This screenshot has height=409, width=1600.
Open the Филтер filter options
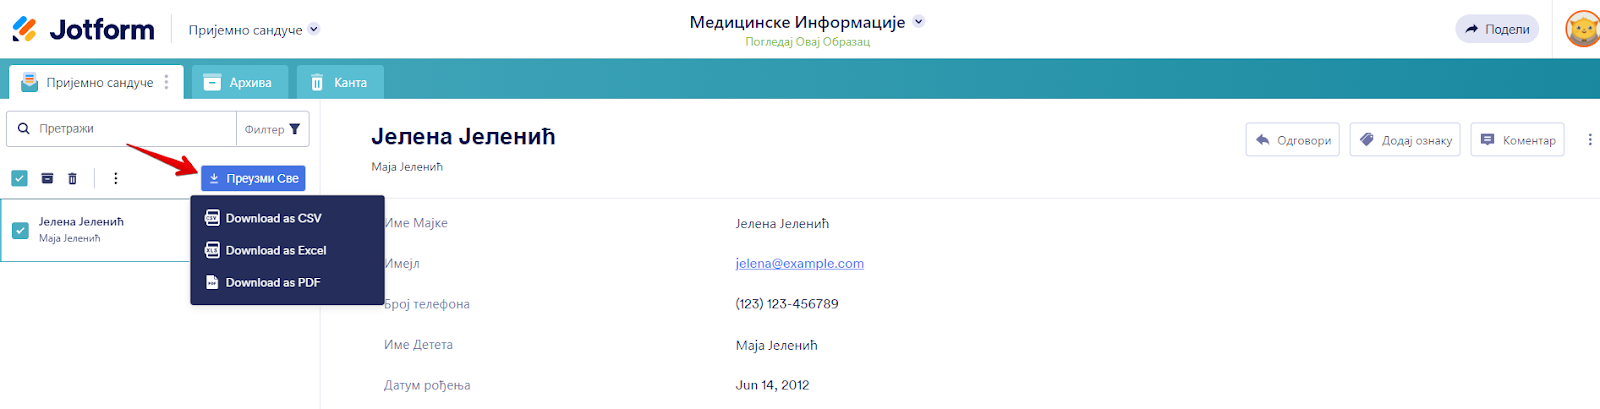tap(272, 129)
